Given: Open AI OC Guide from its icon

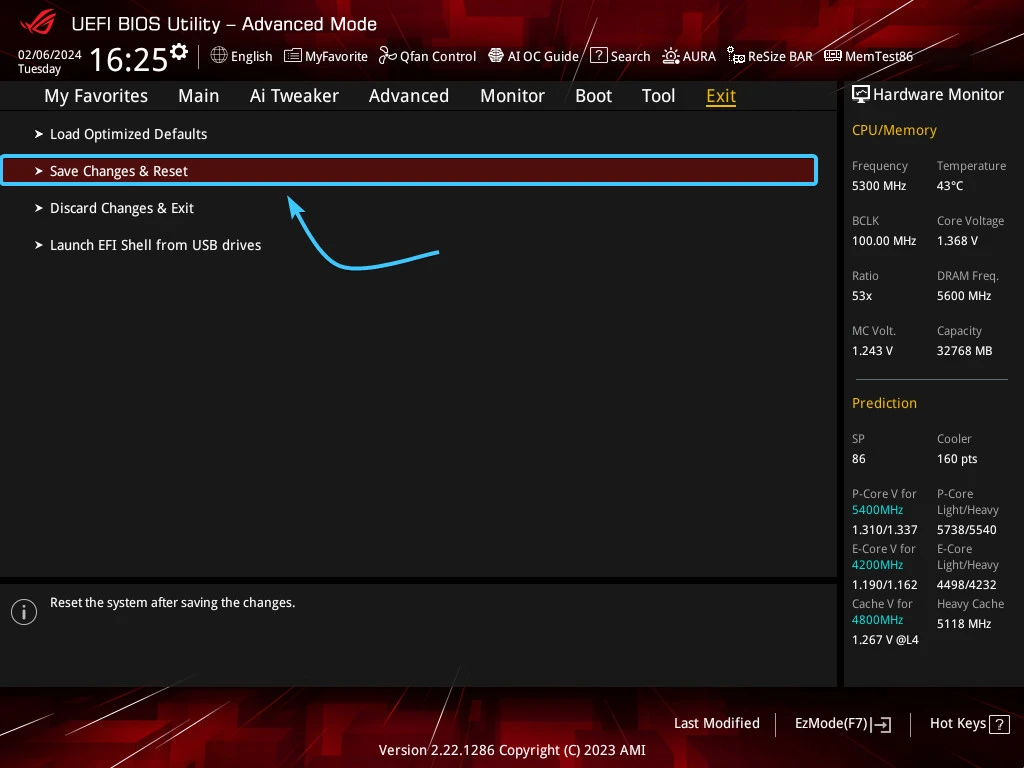Looking at the screenshot, I should (x=496, y=56).
